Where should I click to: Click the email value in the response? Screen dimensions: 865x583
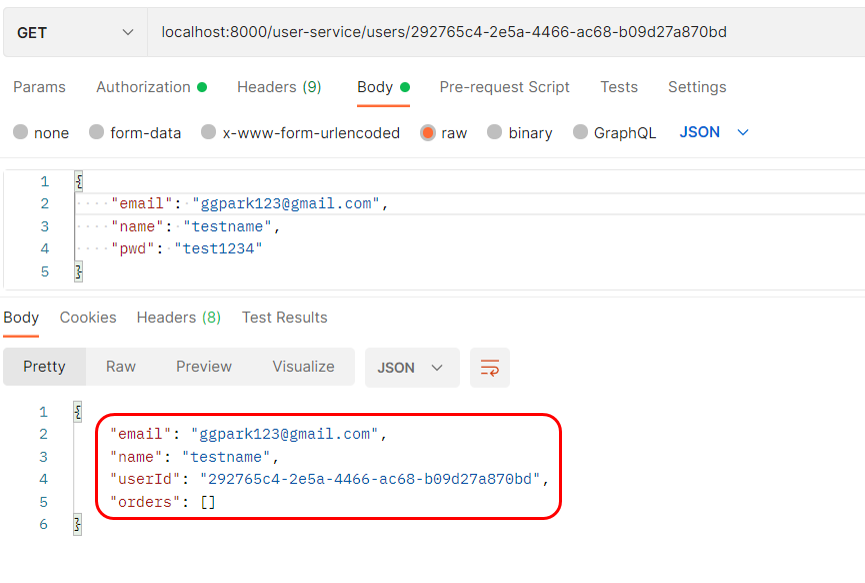coord(285,434)
